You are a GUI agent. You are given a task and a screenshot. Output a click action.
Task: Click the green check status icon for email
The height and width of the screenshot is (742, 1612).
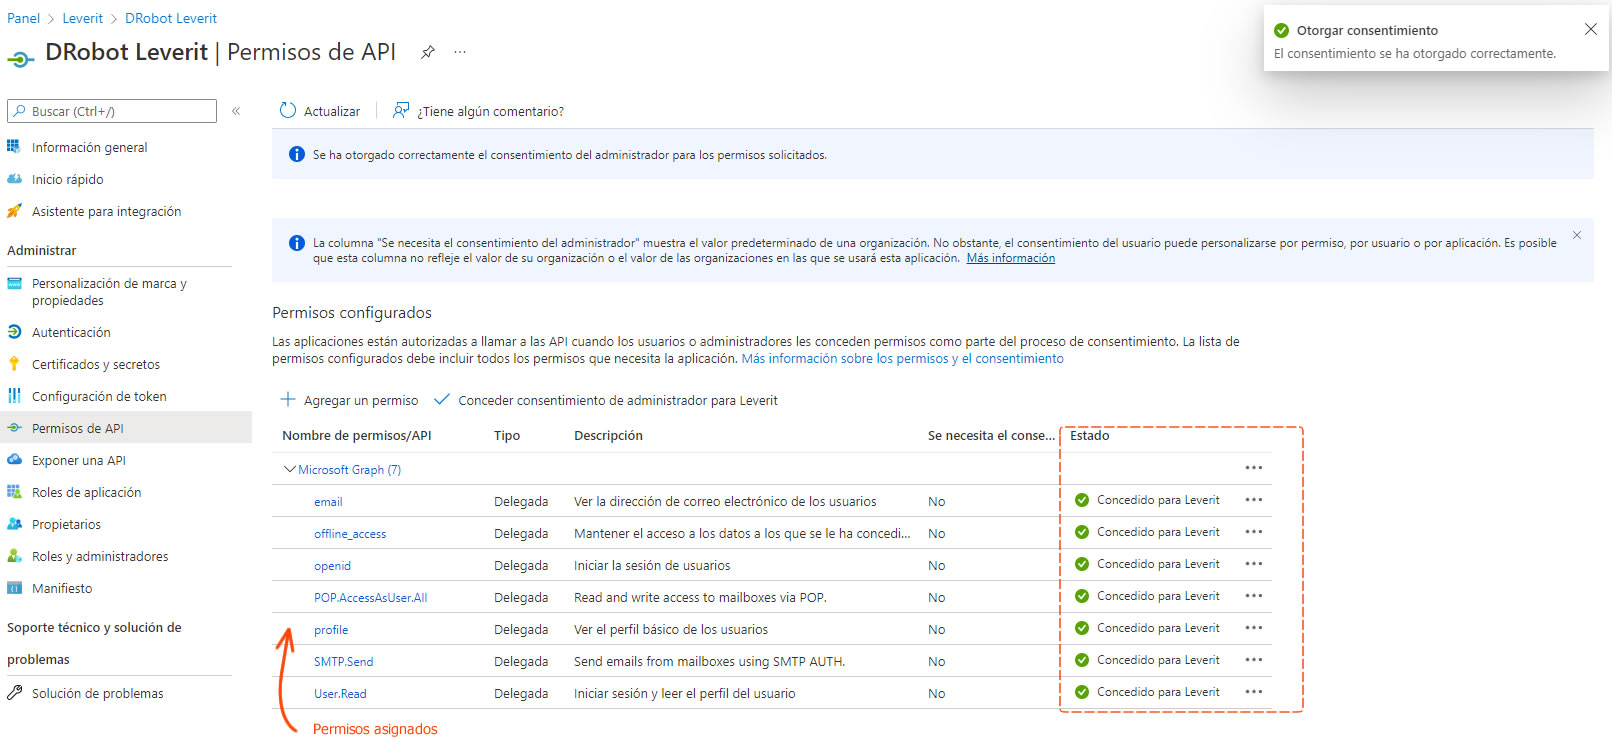[1082, 500]
